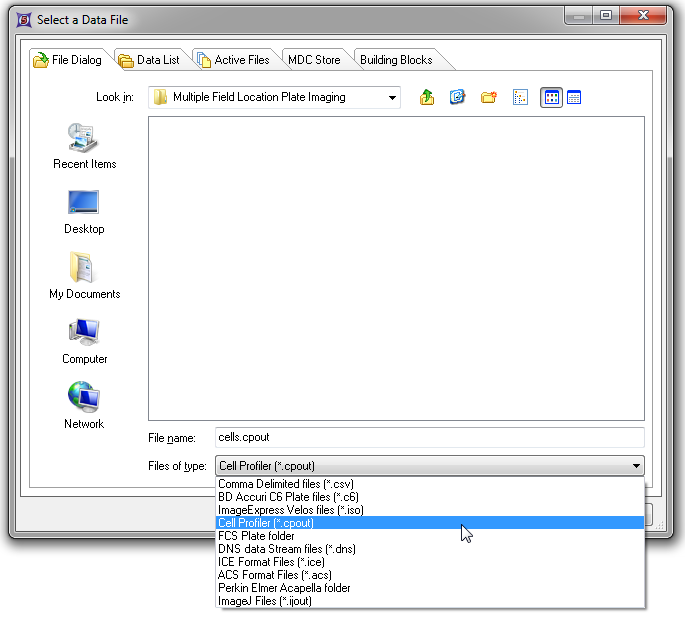
Task: Expand the Look in folder dropdown
Action: 392,97
